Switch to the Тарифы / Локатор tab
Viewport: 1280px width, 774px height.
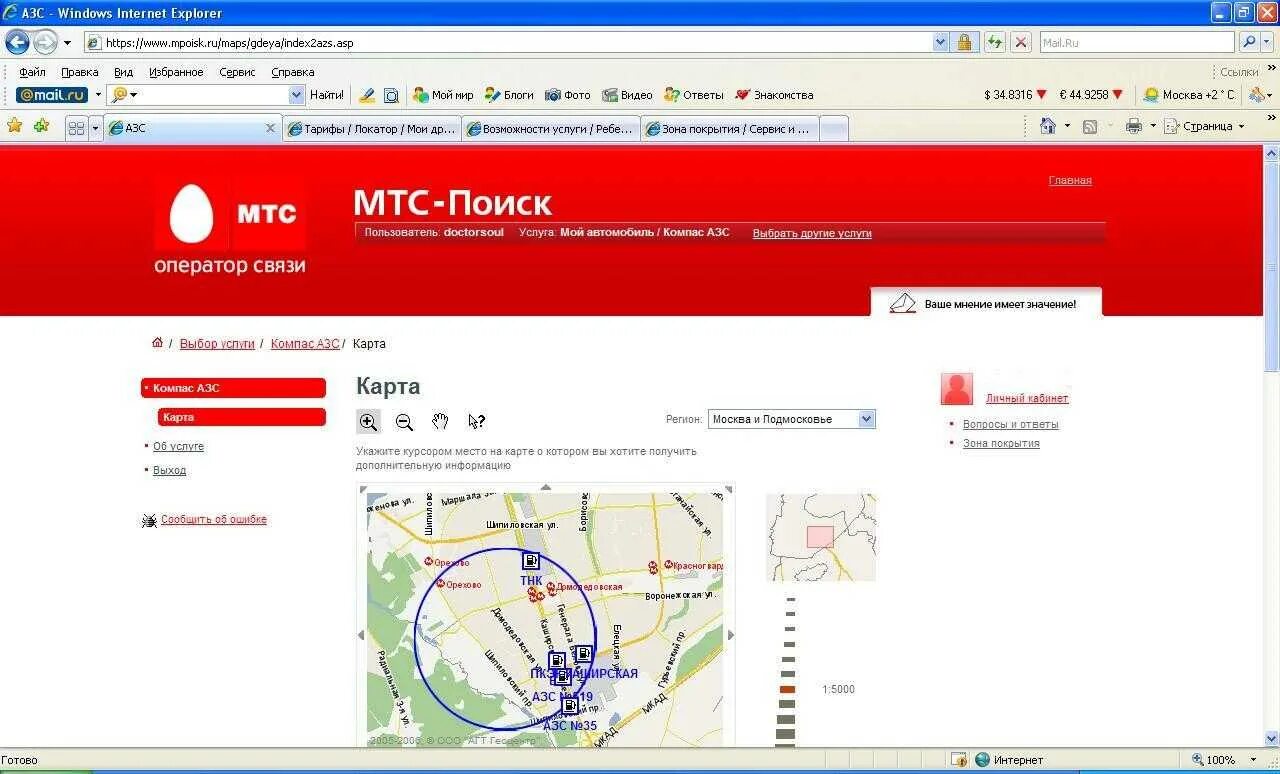(x=372, y=128)
